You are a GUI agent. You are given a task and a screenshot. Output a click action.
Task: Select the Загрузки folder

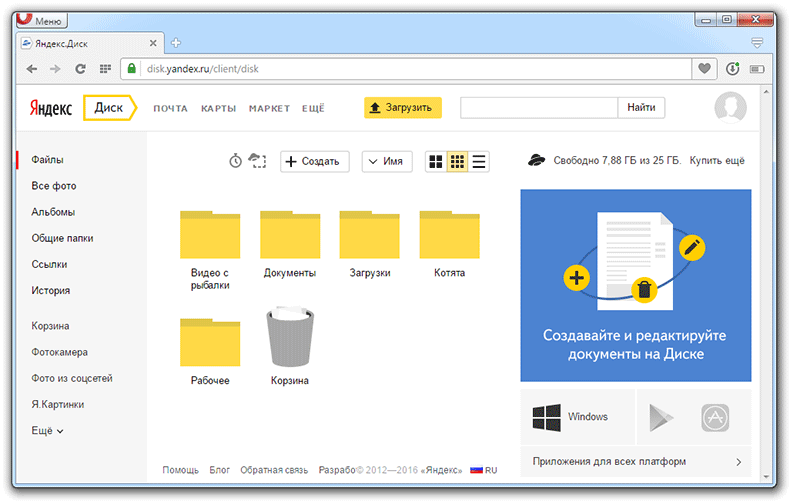(370, 244)
